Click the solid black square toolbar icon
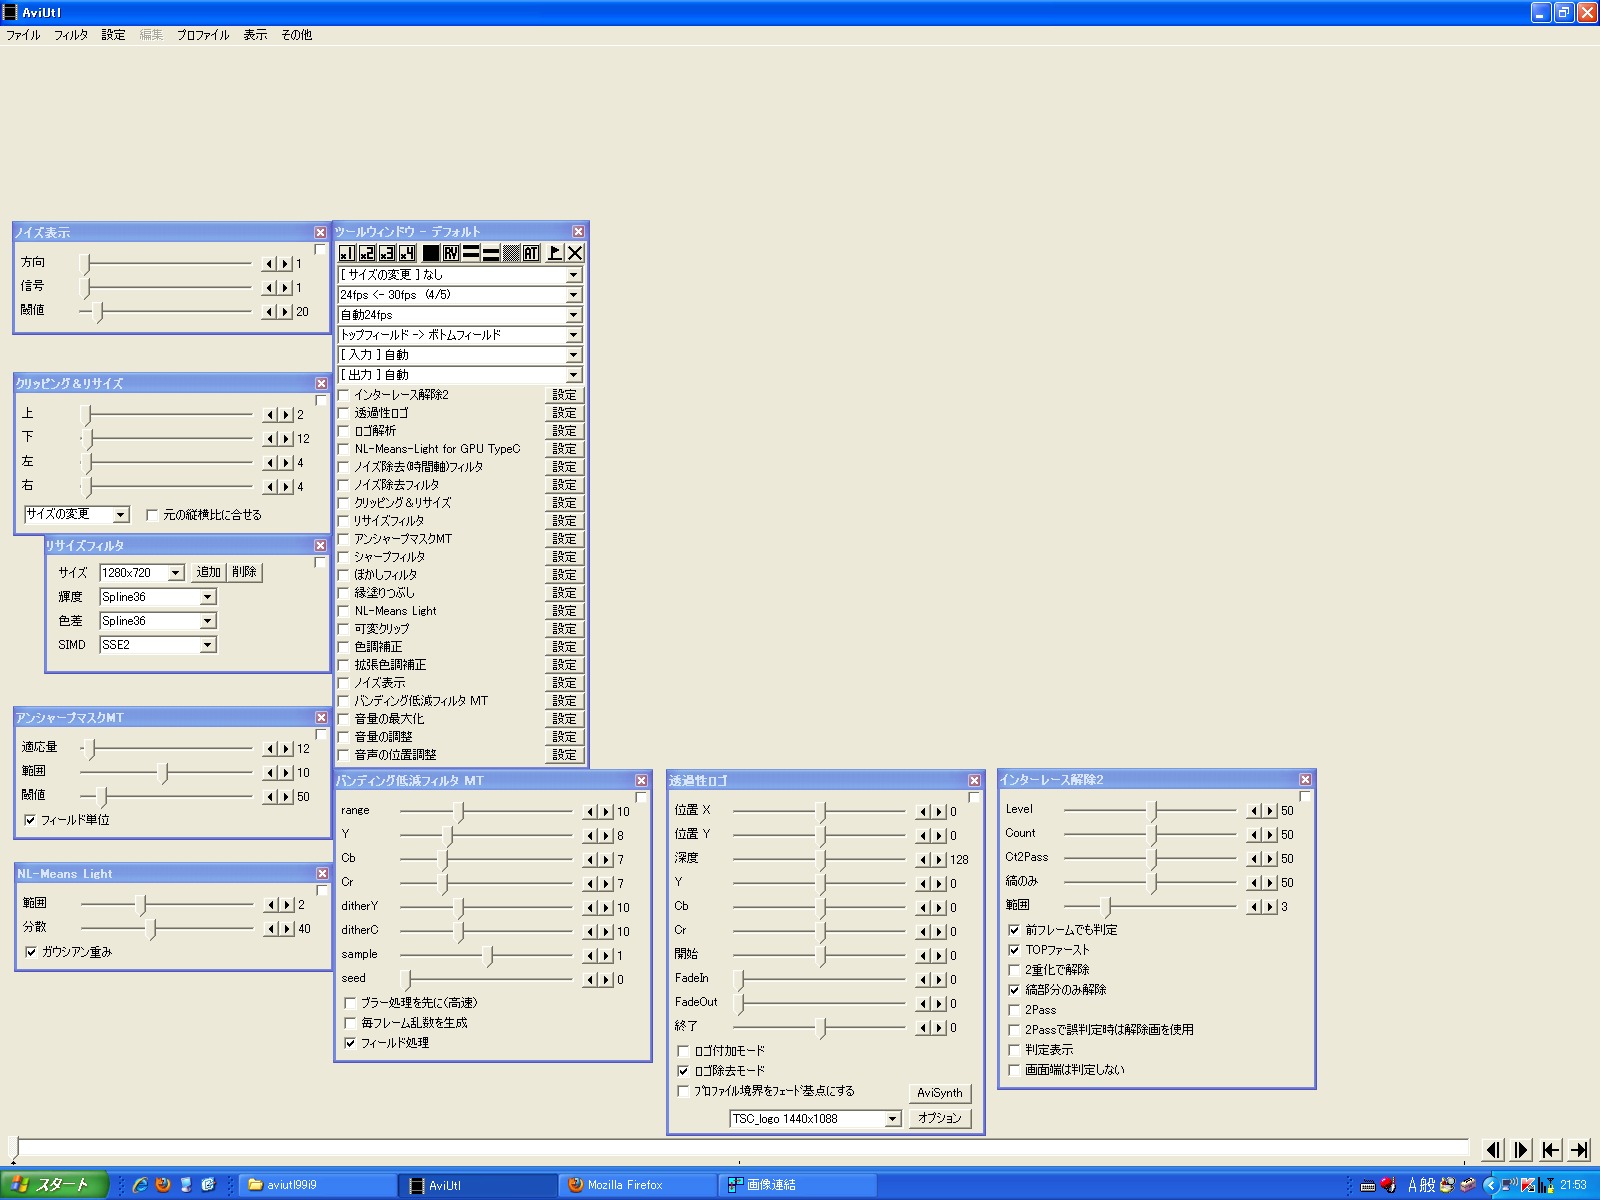This screenshot has height=1200, width=1600. point(431,253)
